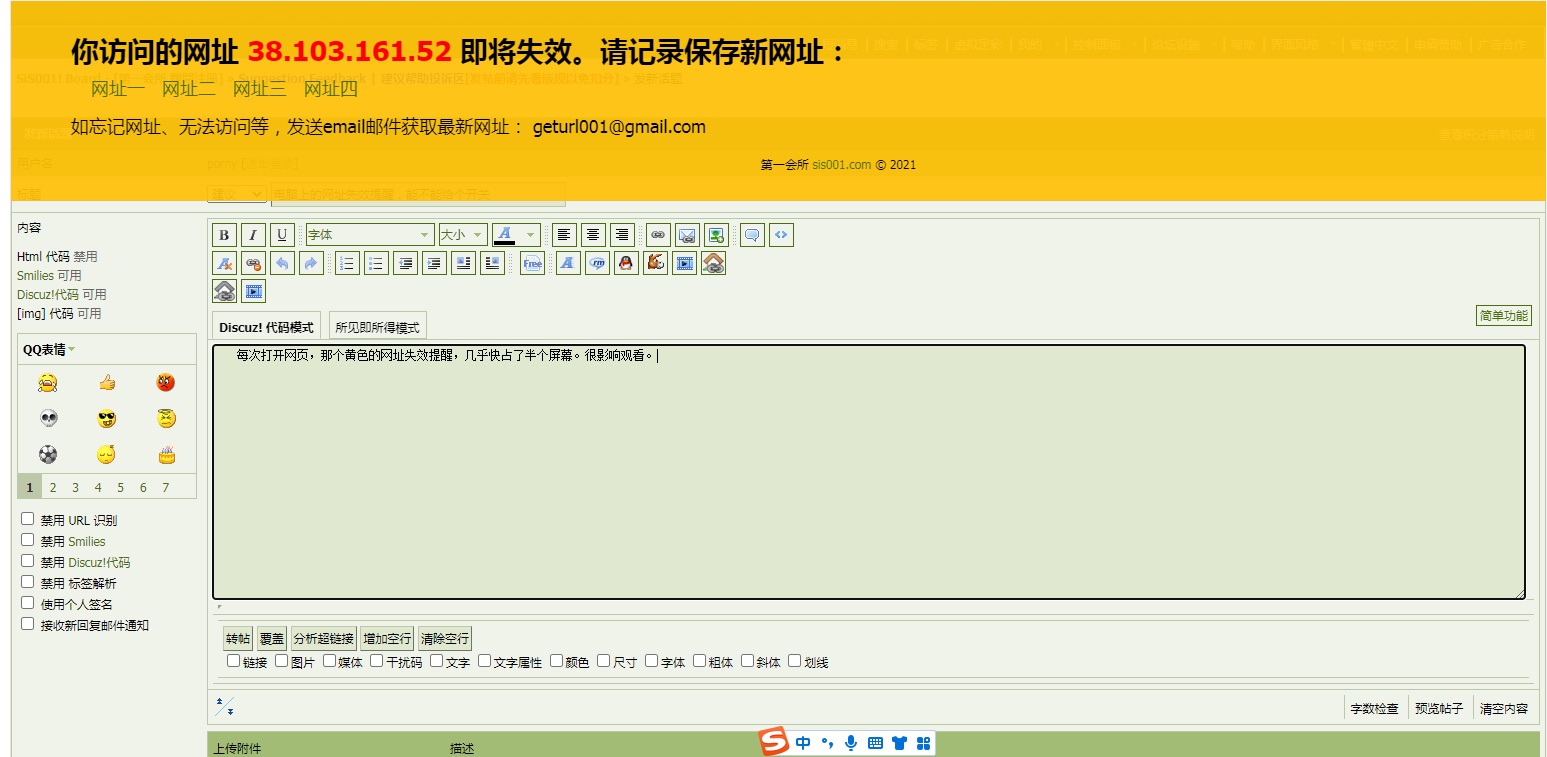Check 禁用 Discuz!代码 checkbox

pos(28,561)
